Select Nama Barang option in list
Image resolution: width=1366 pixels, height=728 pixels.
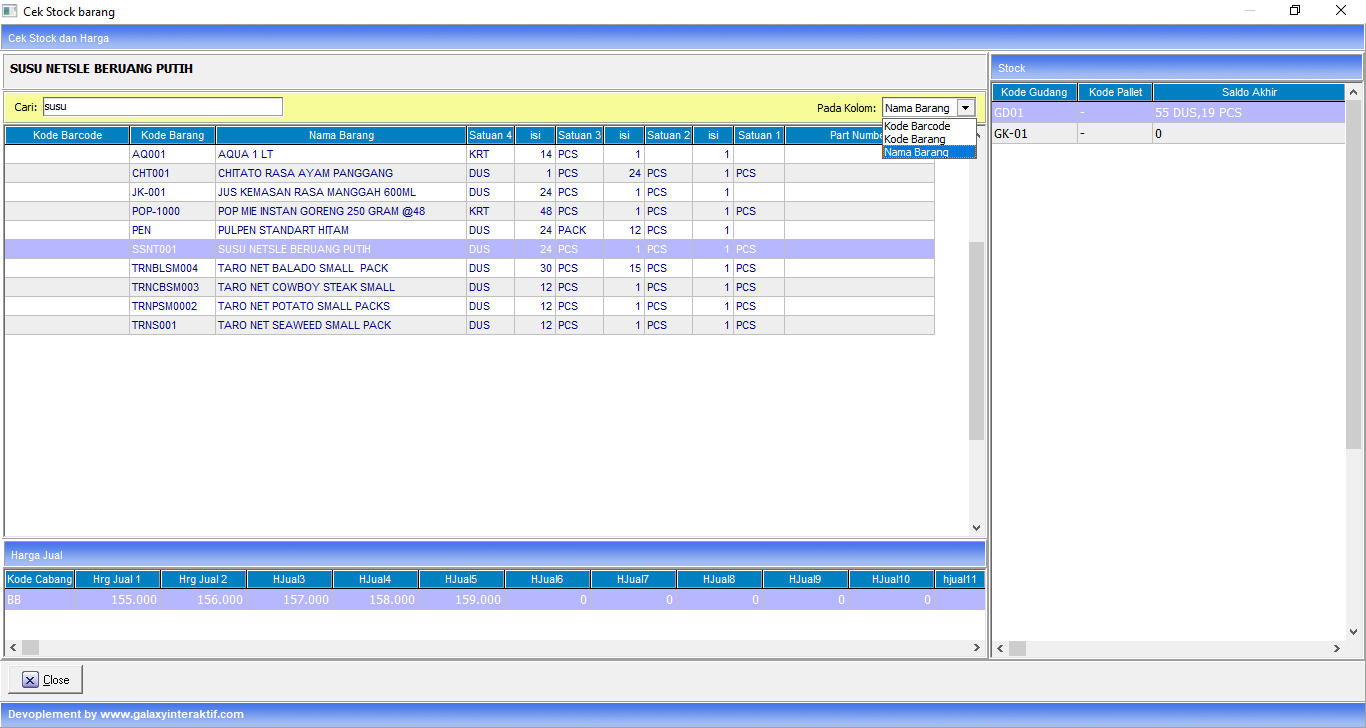coord(917,153)
